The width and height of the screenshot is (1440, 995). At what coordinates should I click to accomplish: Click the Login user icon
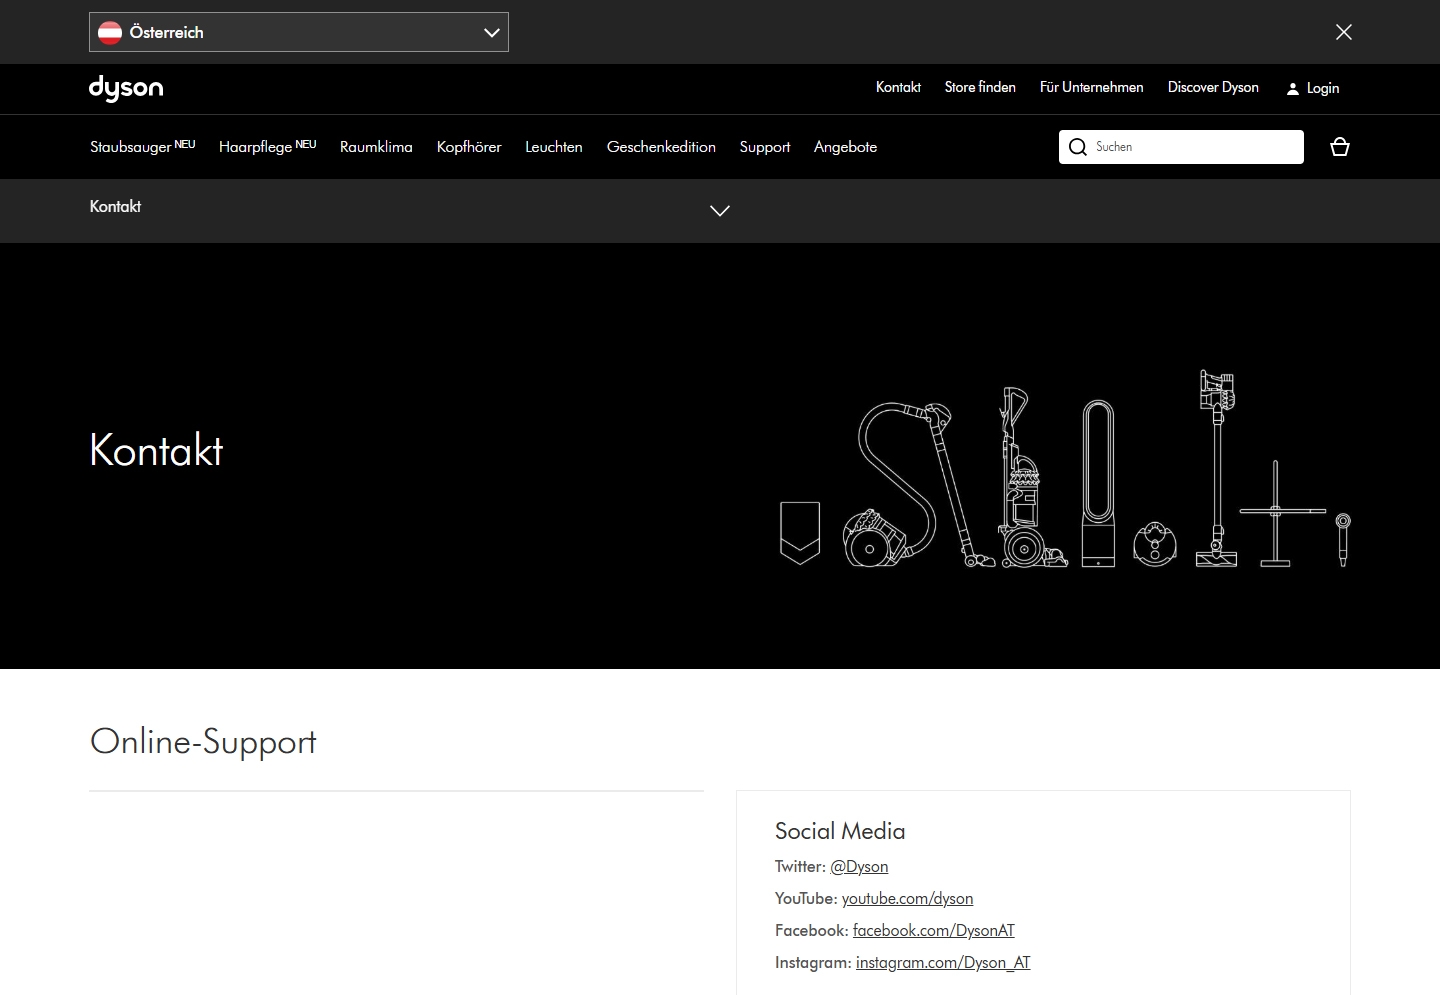coord(1292,89)
